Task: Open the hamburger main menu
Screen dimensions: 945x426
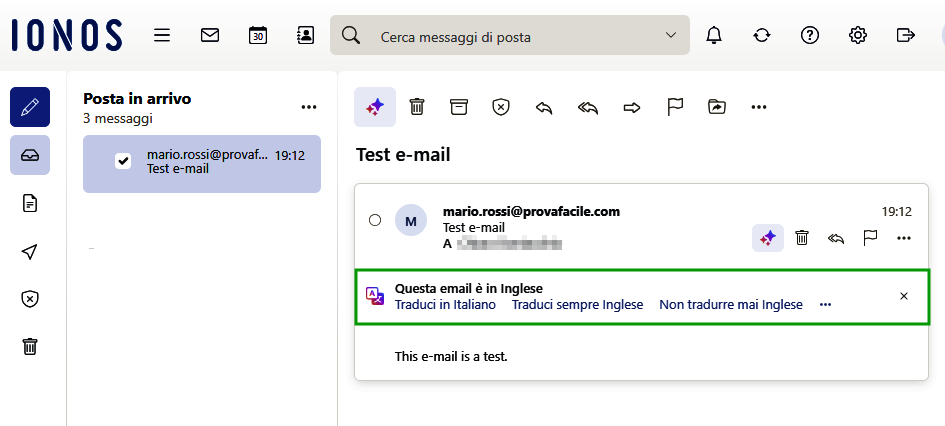Action: [162, 36]
